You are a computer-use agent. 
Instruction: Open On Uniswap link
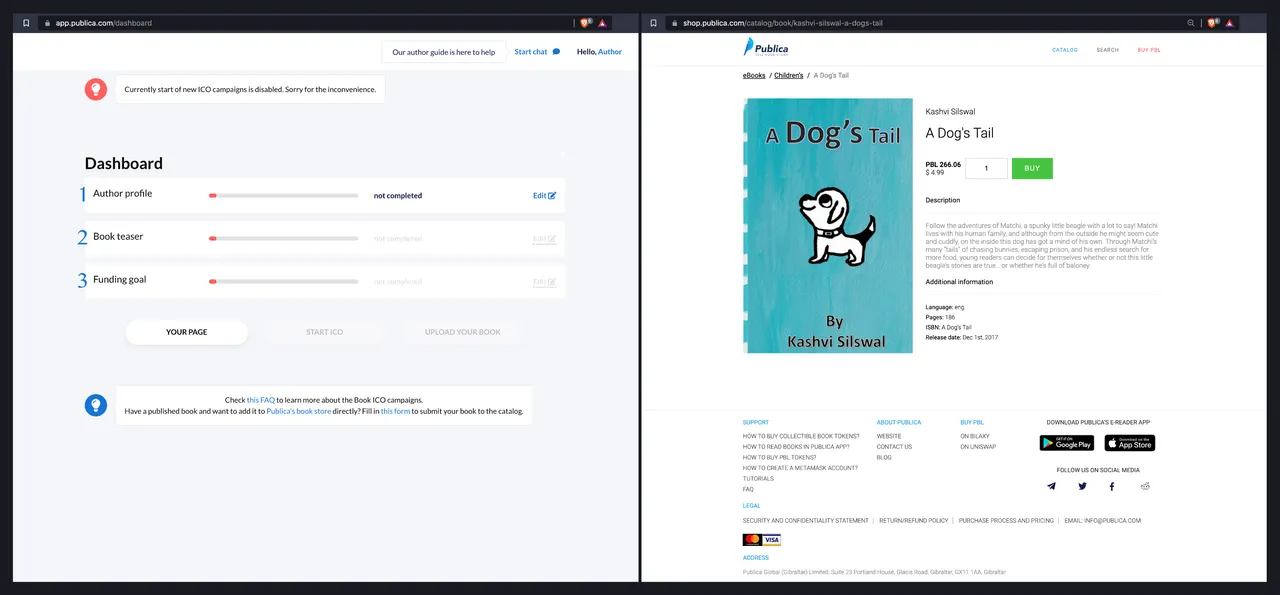click(x=978, y=447)
